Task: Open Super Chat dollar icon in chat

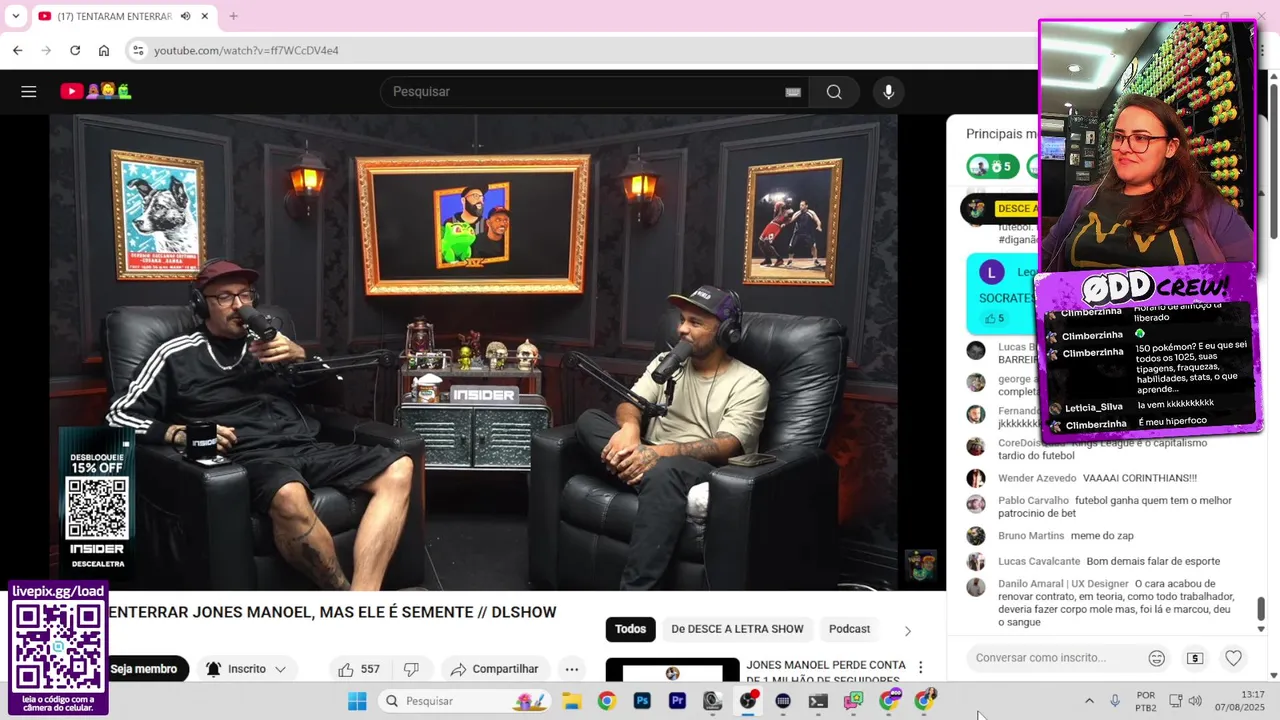Action: coord(1195,658)
